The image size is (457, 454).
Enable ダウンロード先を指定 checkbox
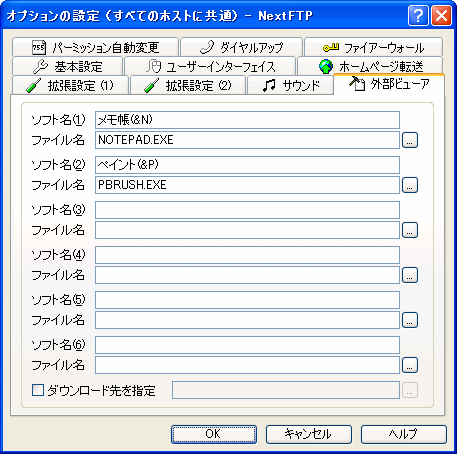coord(38,390)
